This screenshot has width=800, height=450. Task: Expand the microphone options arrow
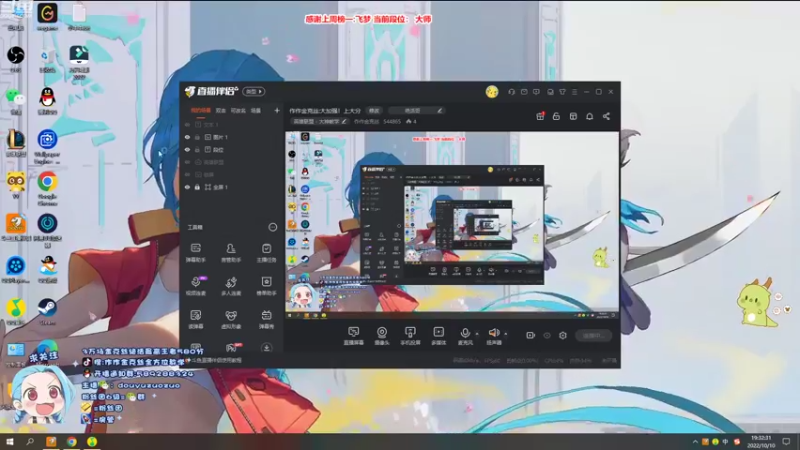(477, 334)
